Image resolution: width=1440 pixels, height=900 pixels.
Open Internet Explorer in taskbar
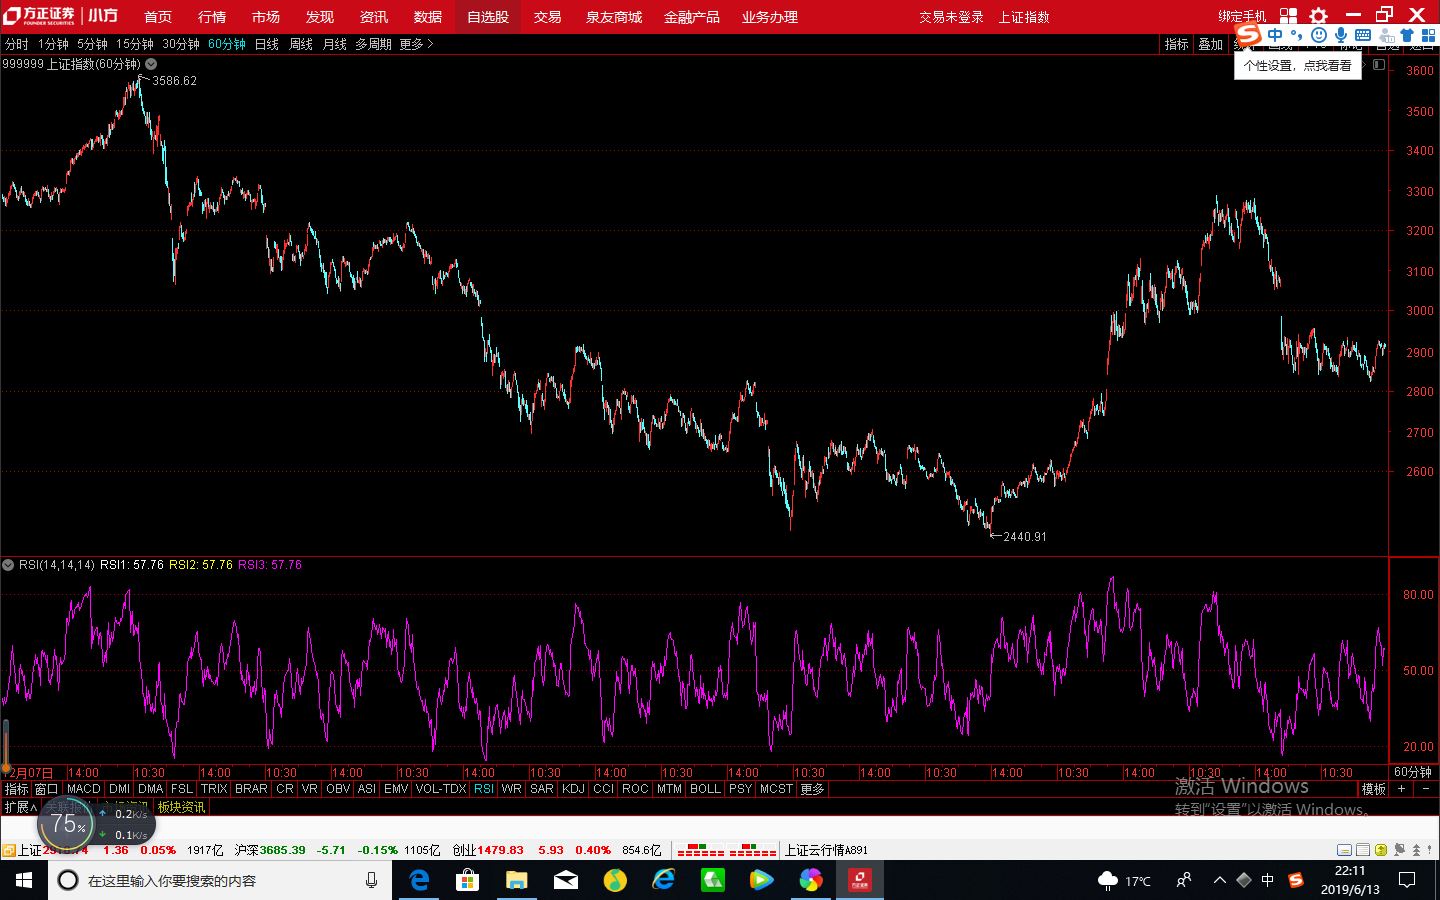click(663, 880)
